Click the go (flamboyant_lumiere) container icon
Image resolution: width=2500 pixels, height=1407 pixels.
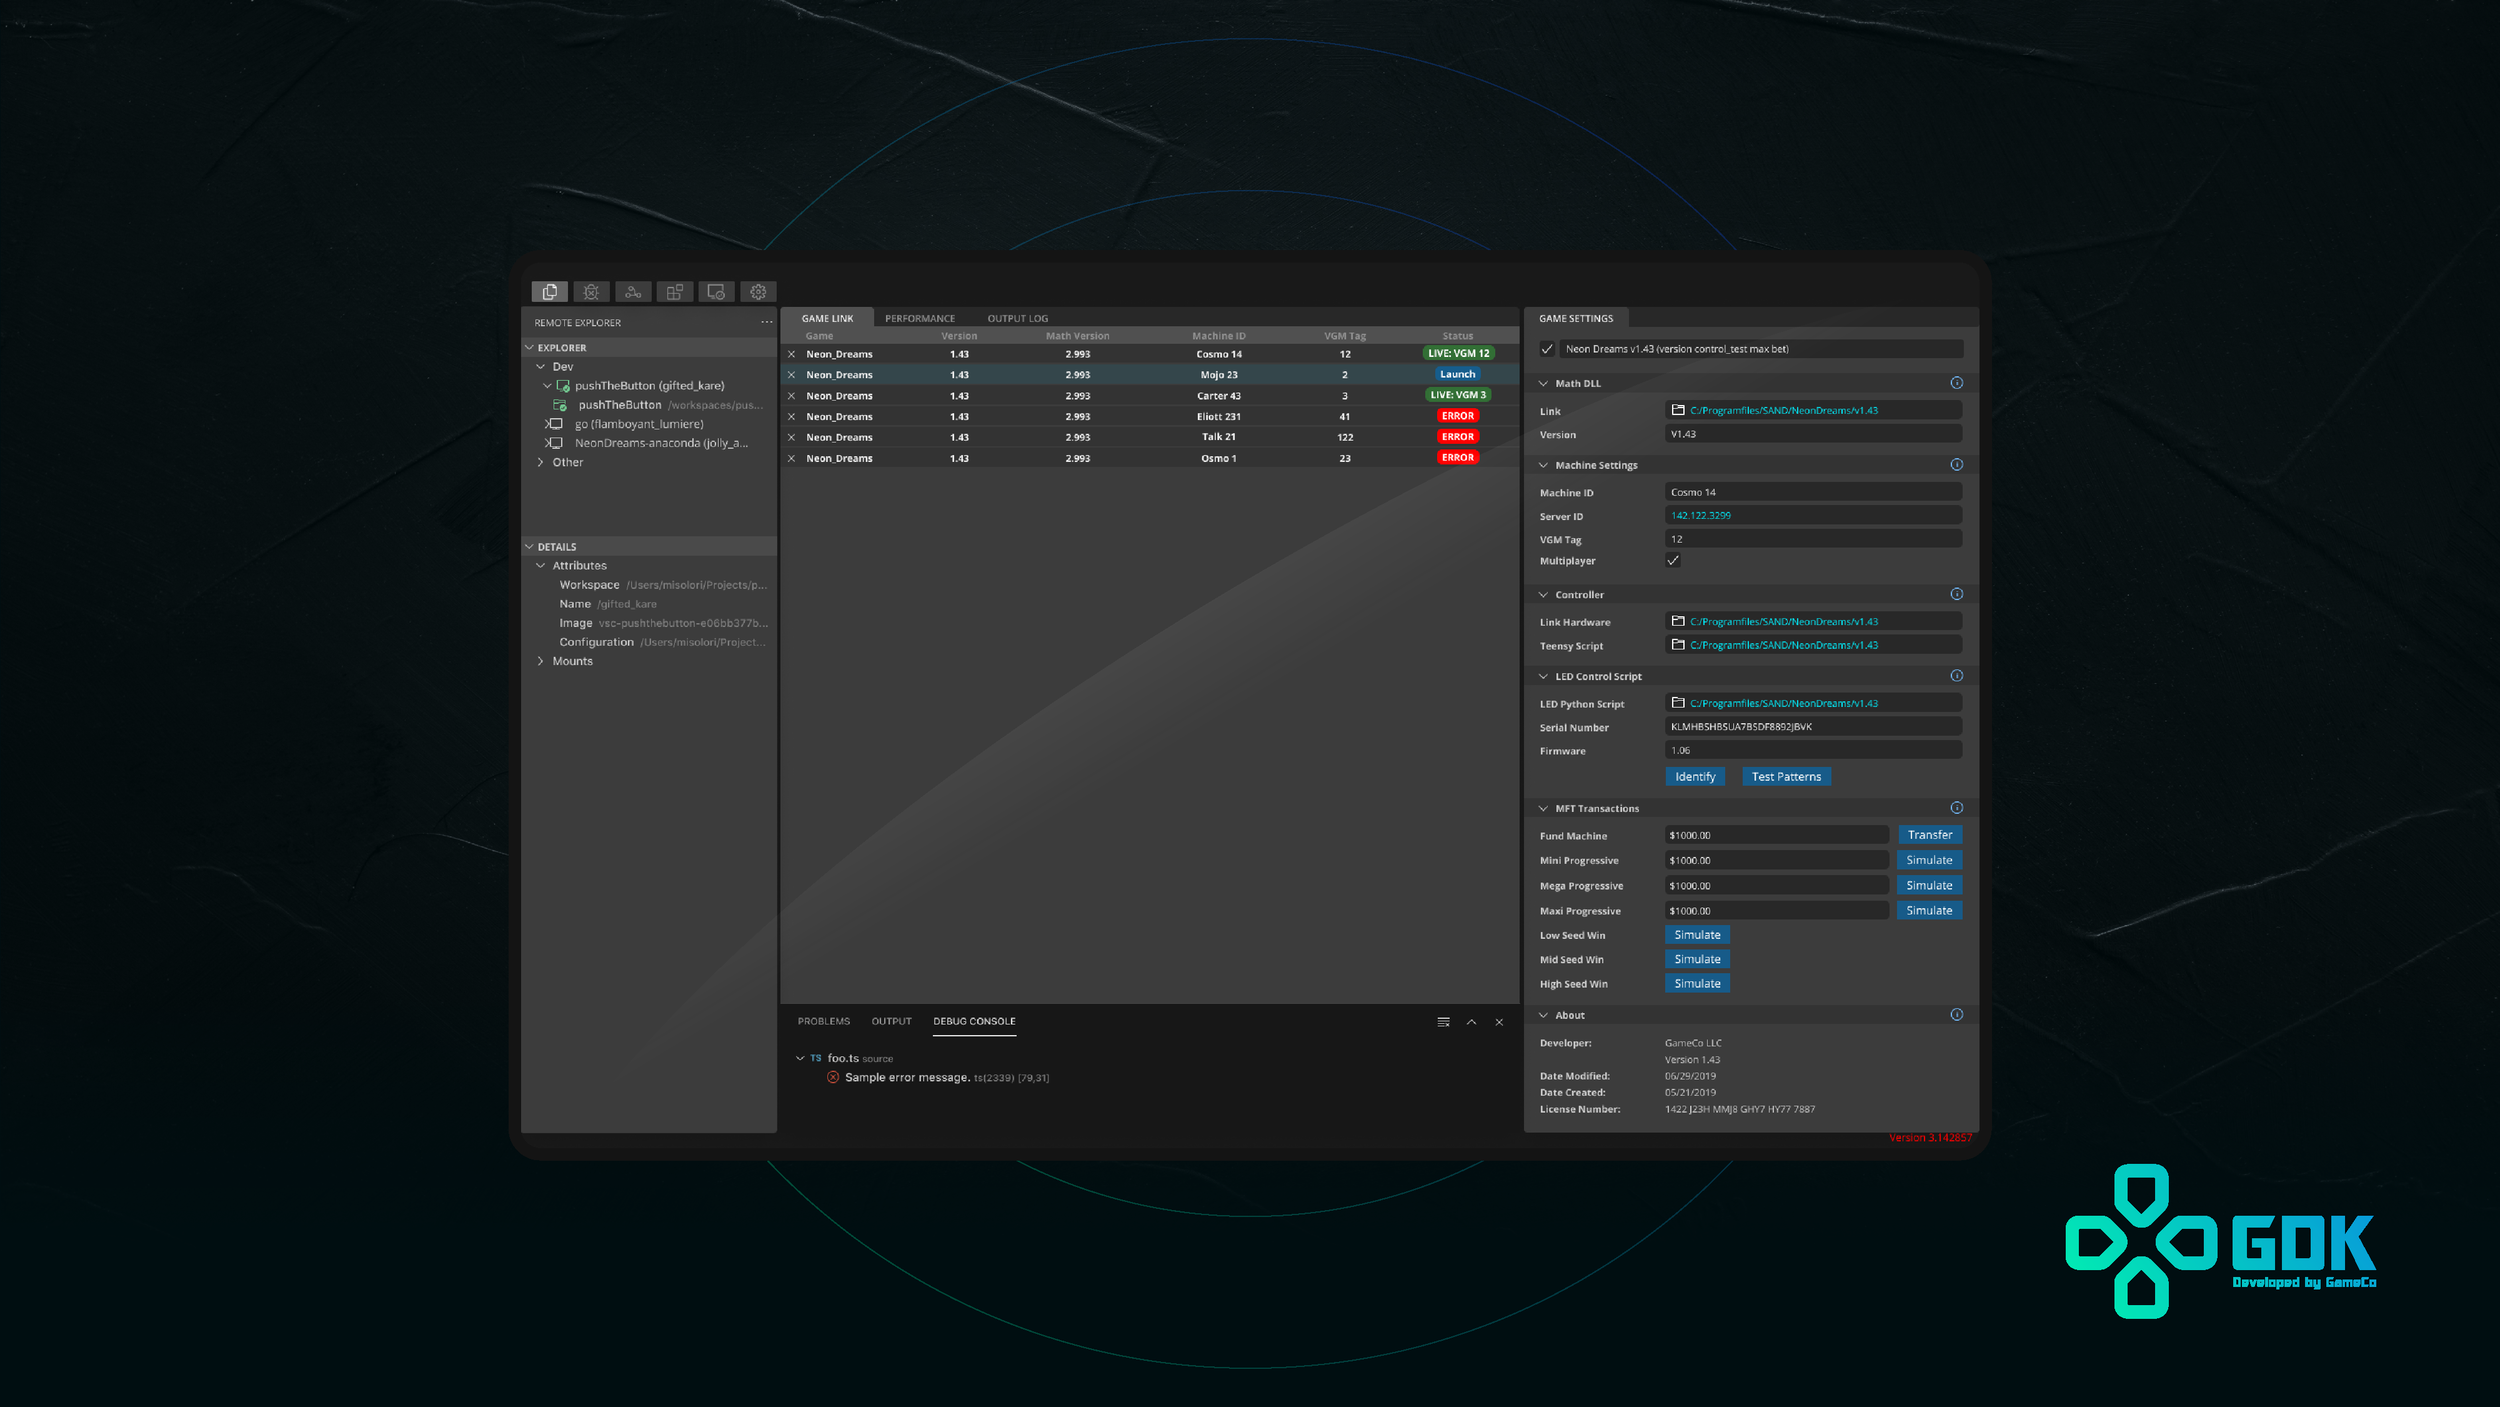[x=555, y=424]
